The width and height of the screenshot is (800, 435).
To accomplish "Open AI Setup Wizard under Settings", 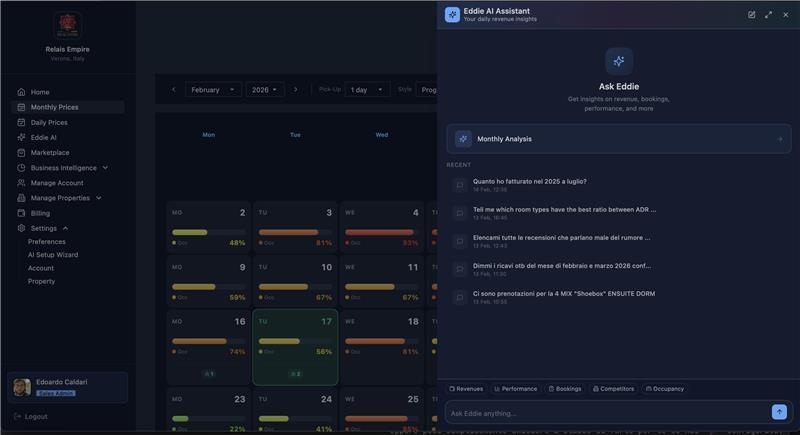I will click(53, 255).
